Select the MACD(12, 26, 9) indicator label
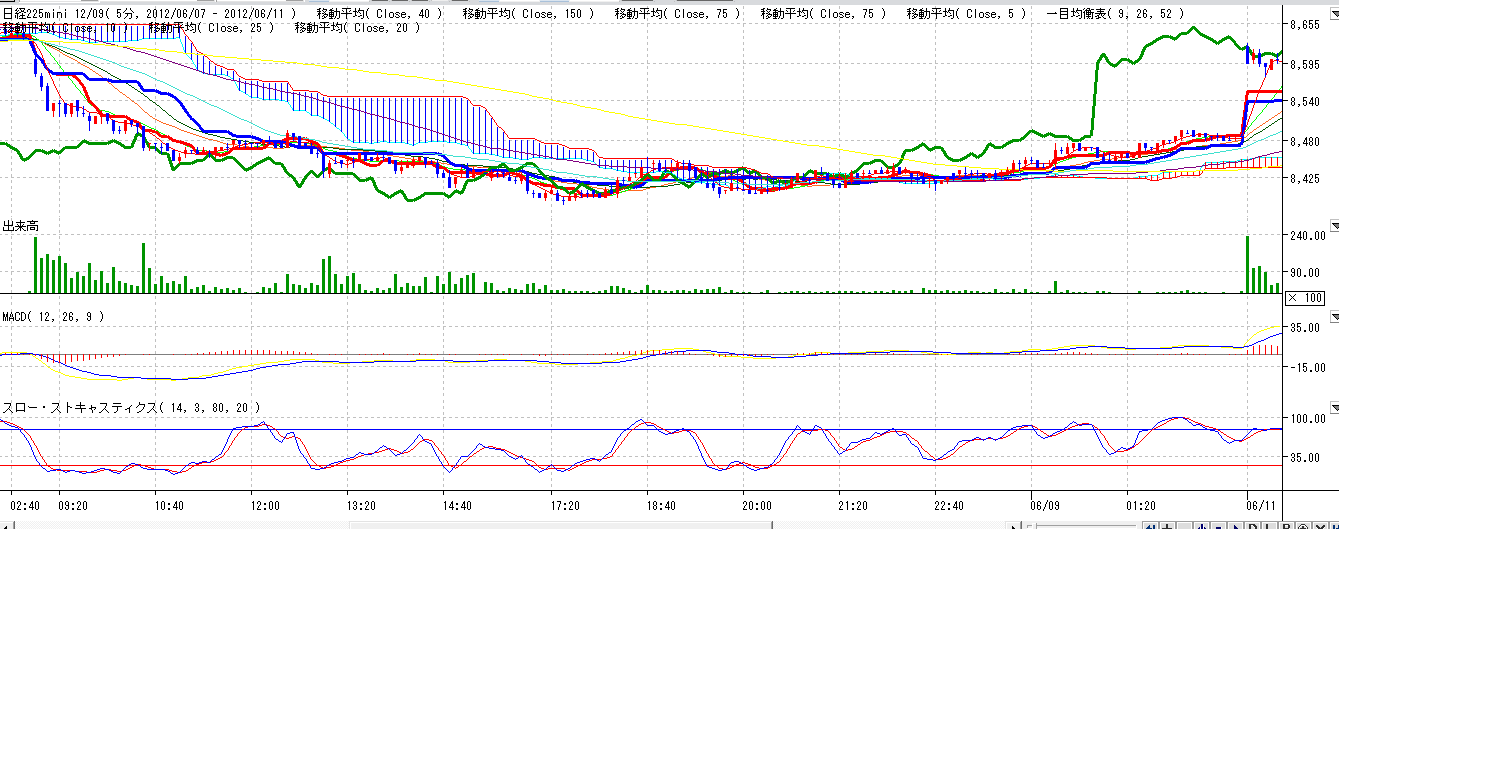 [52, 317]
